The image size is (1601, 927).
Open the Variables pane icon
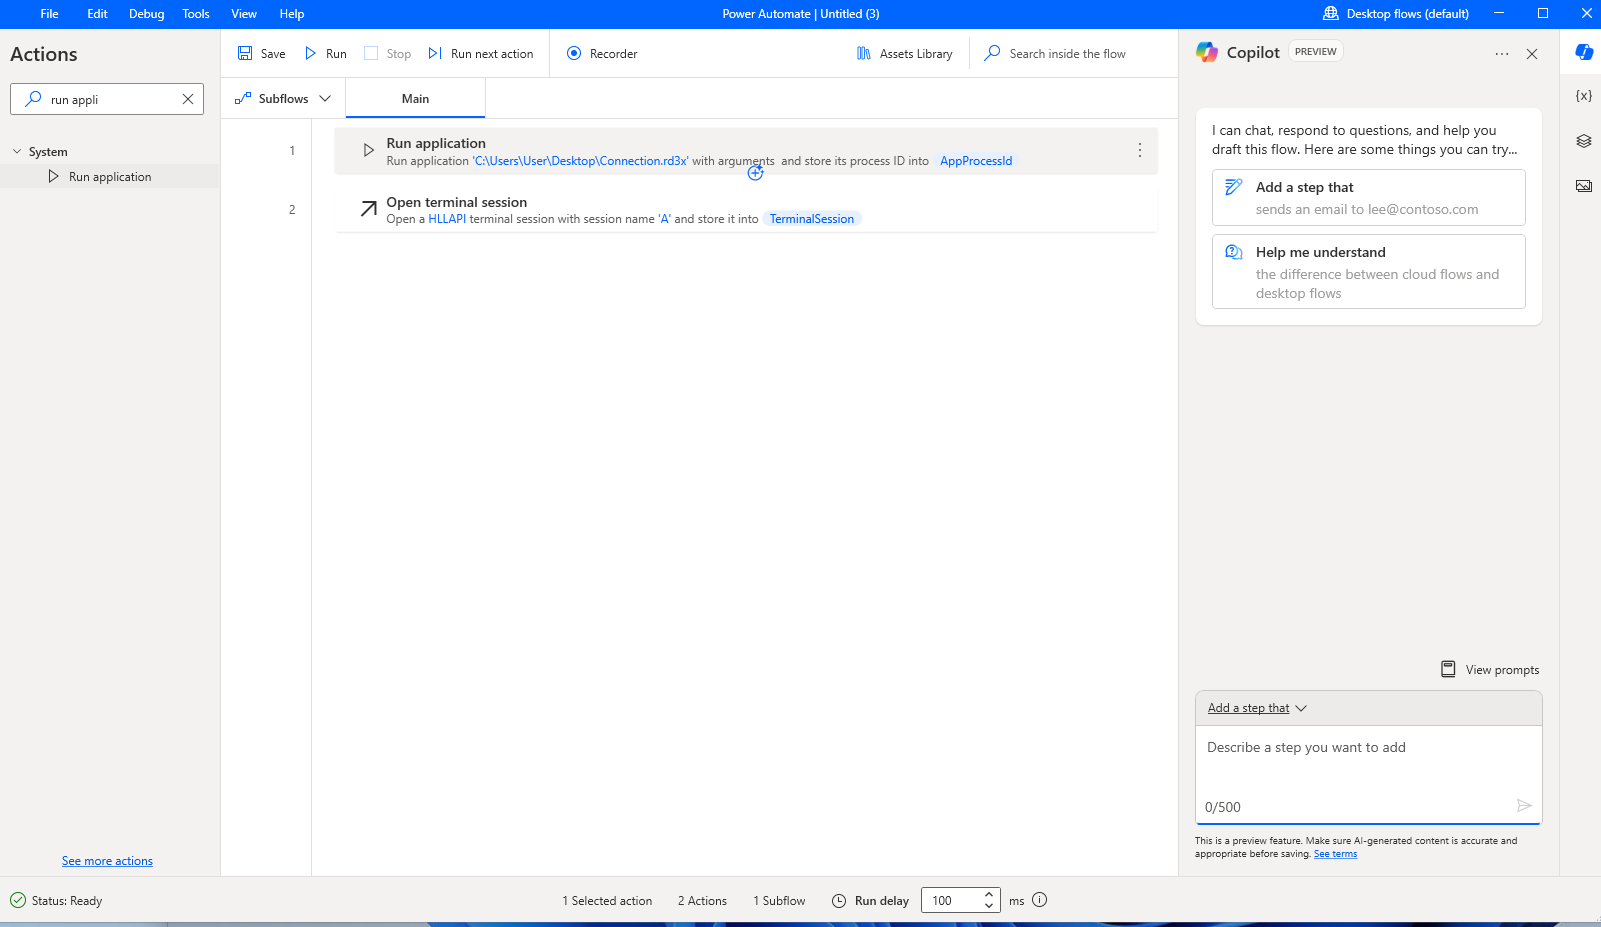(x=1584, y=96)
